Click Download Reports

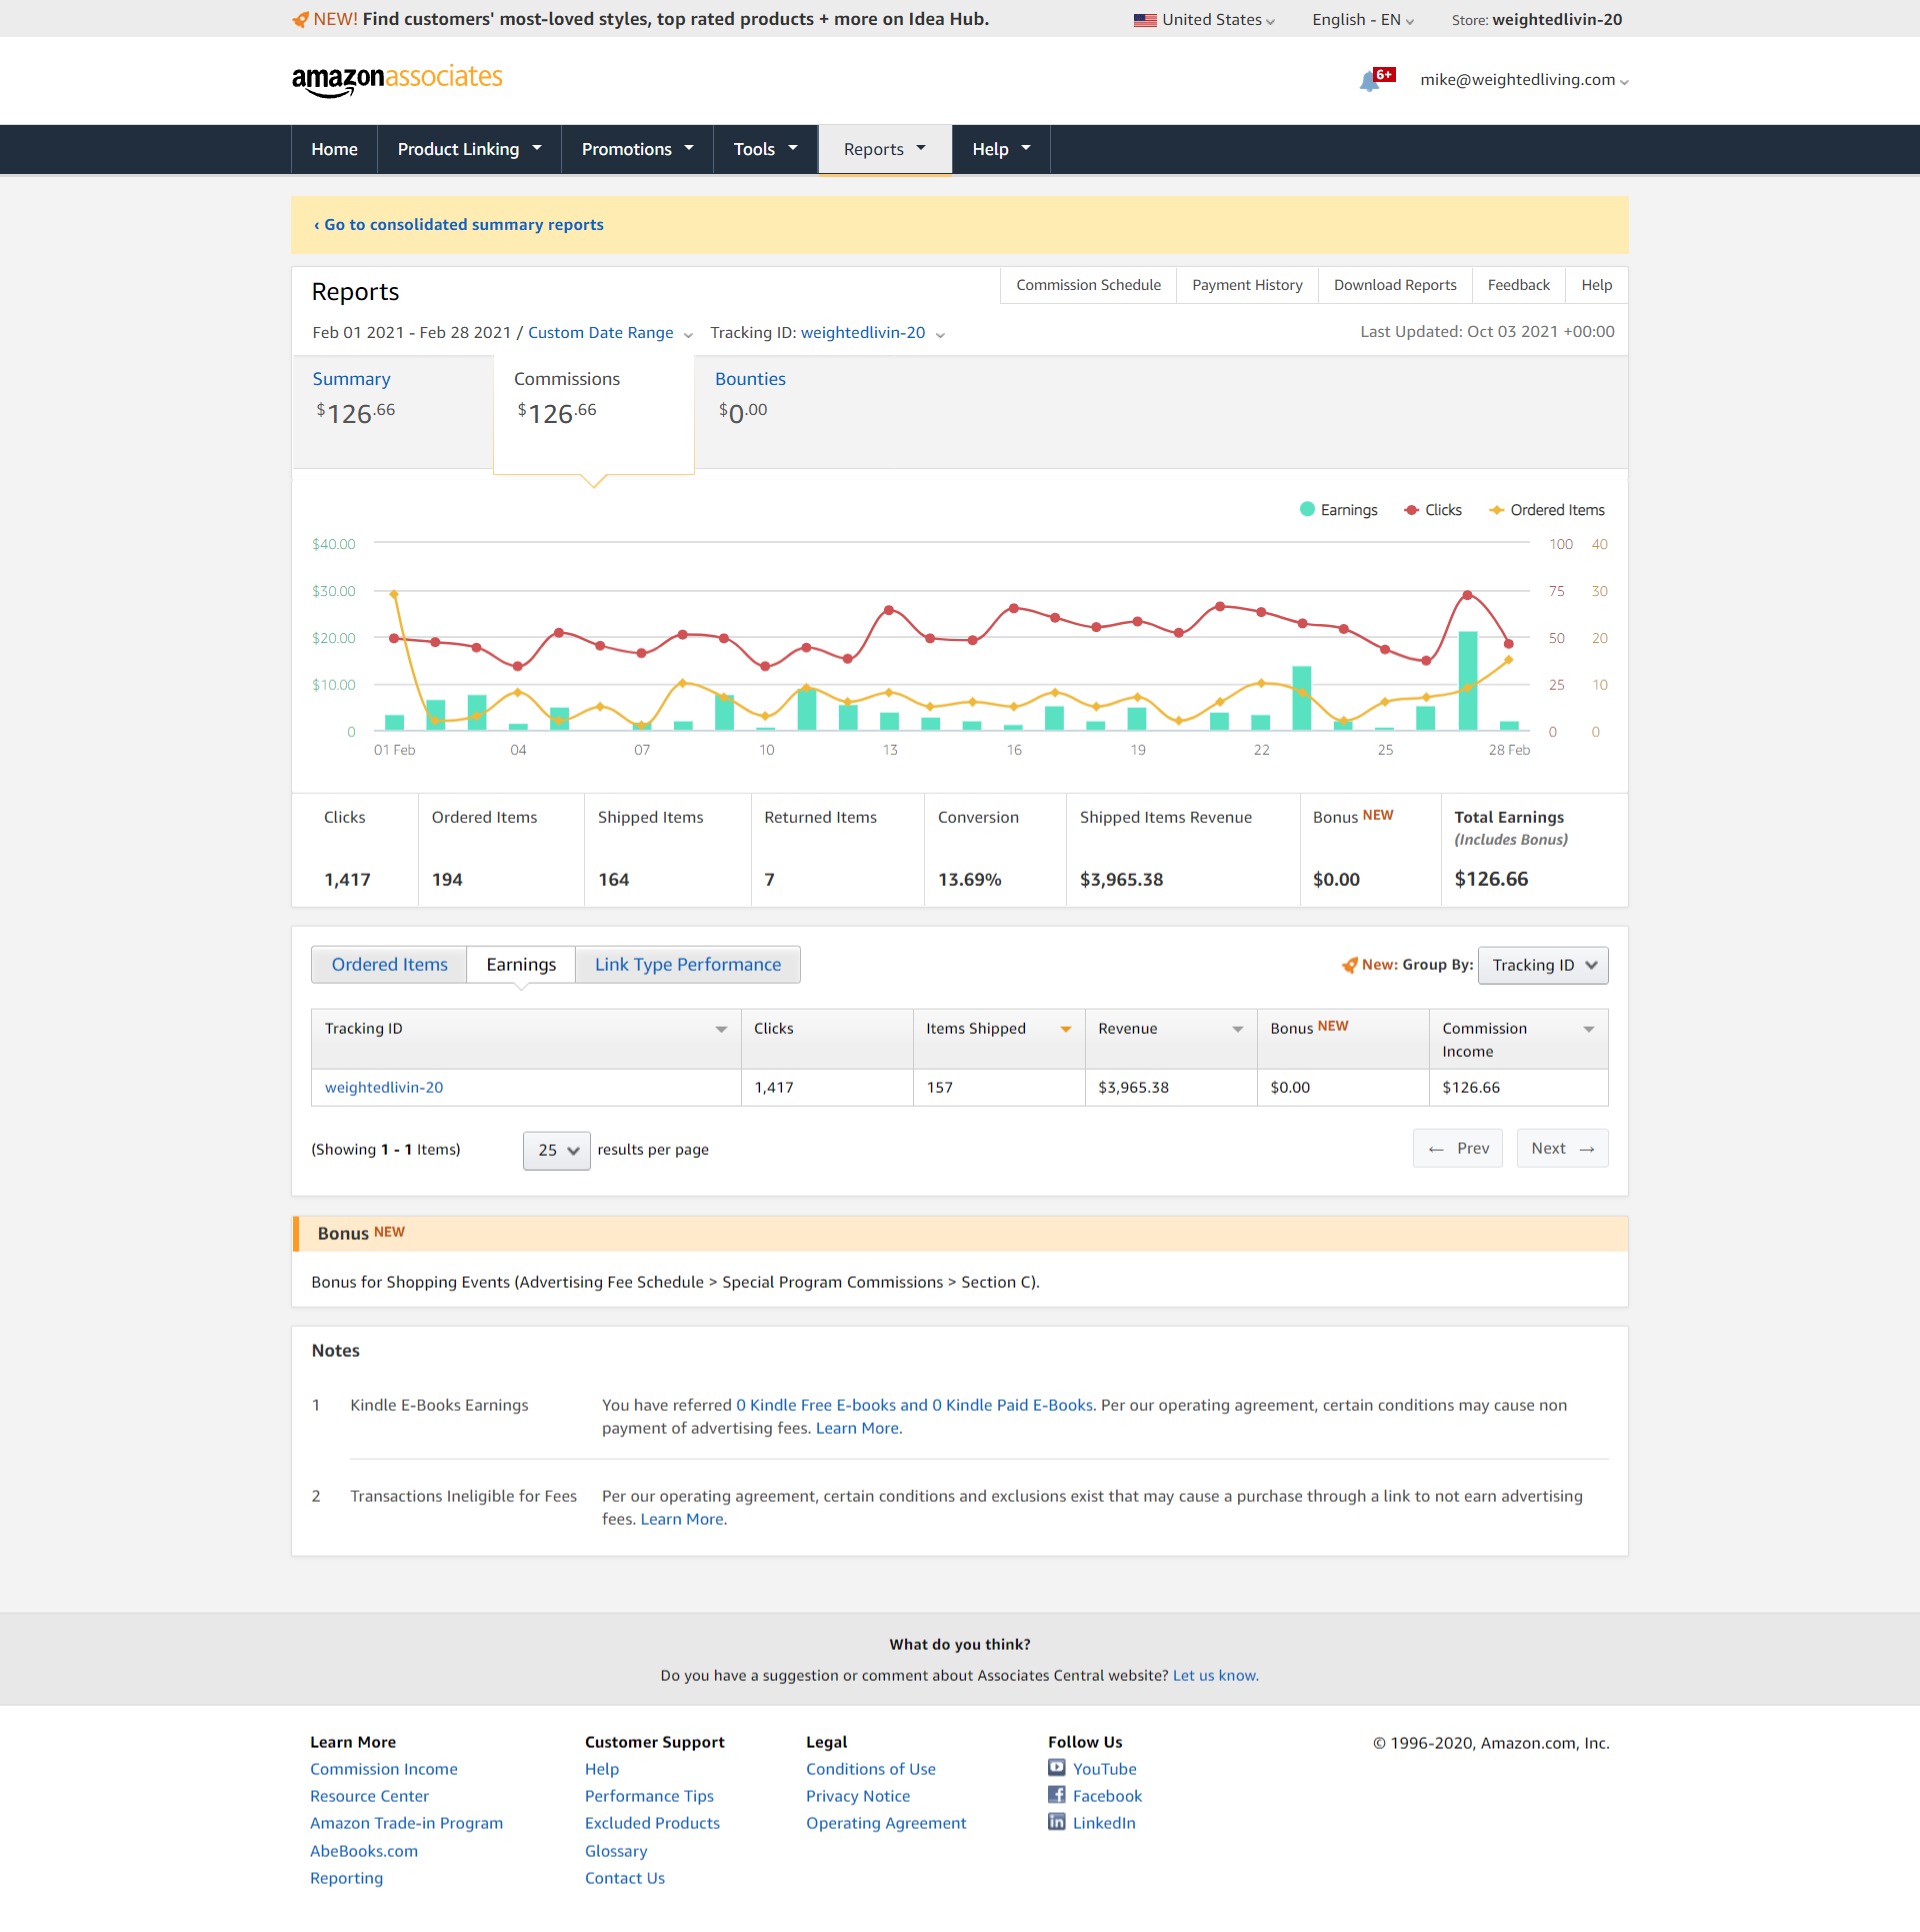1395,285
